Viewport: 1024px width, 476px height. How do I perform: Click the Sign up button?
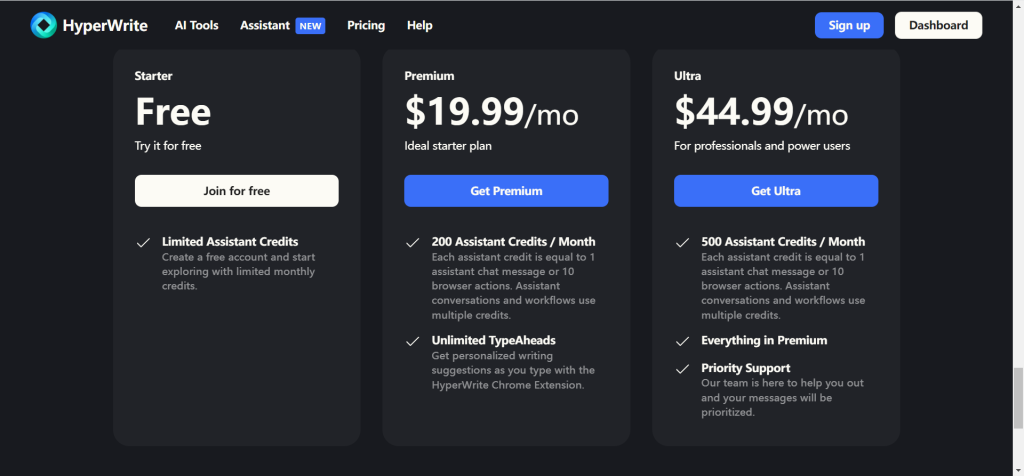click(849, 25)
